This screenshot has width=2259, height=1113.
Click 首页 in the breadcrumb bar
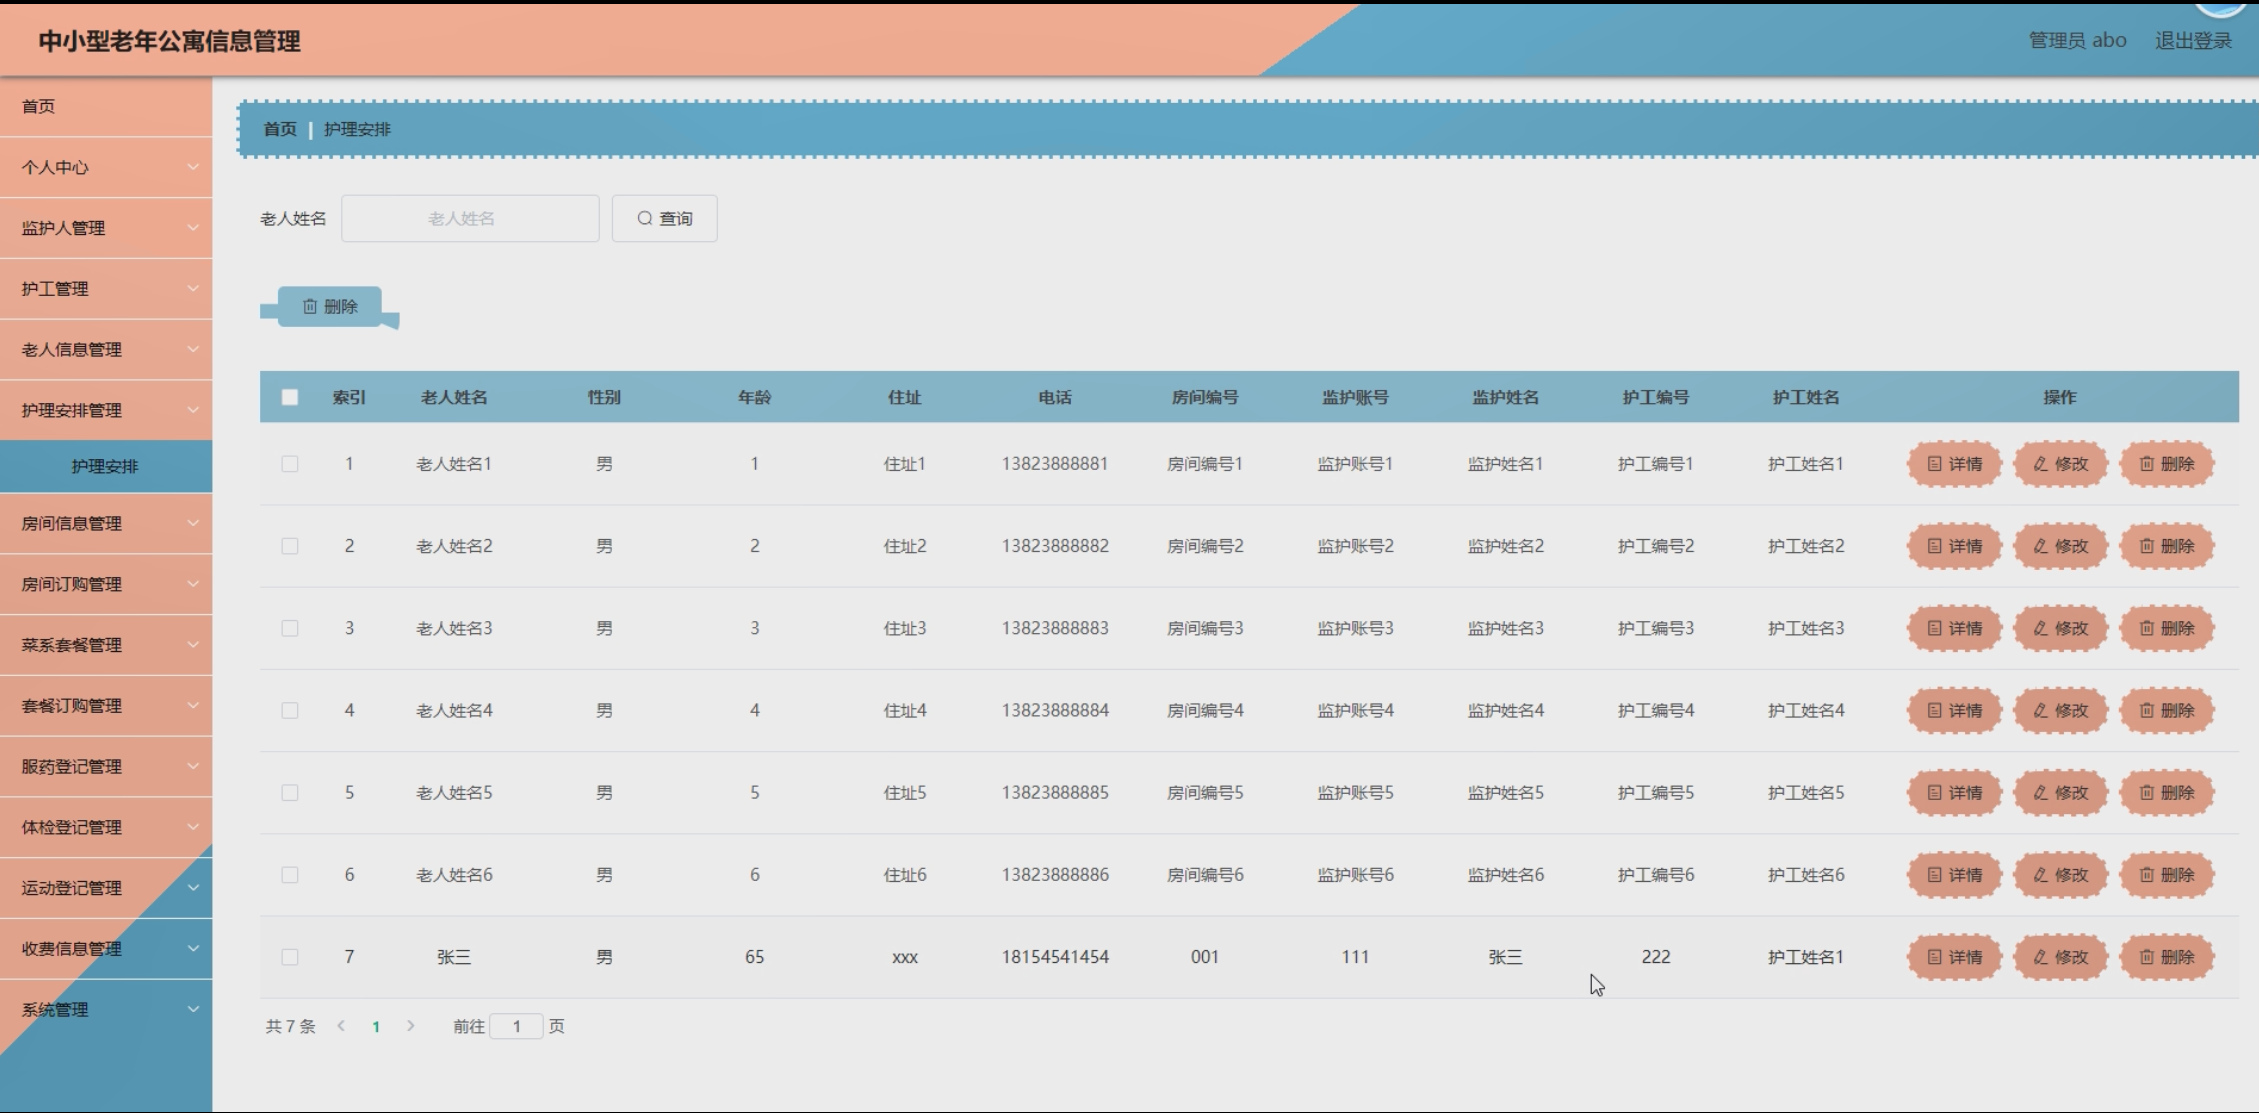coord(280,129)
